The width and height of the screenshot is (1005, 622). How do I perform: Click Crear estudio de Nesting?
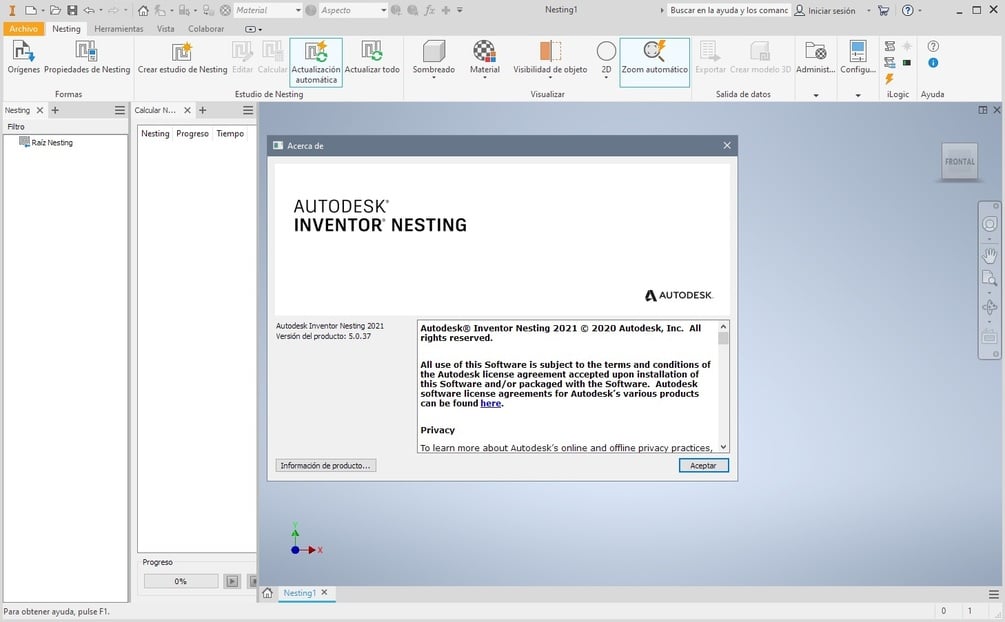[182, 56]
